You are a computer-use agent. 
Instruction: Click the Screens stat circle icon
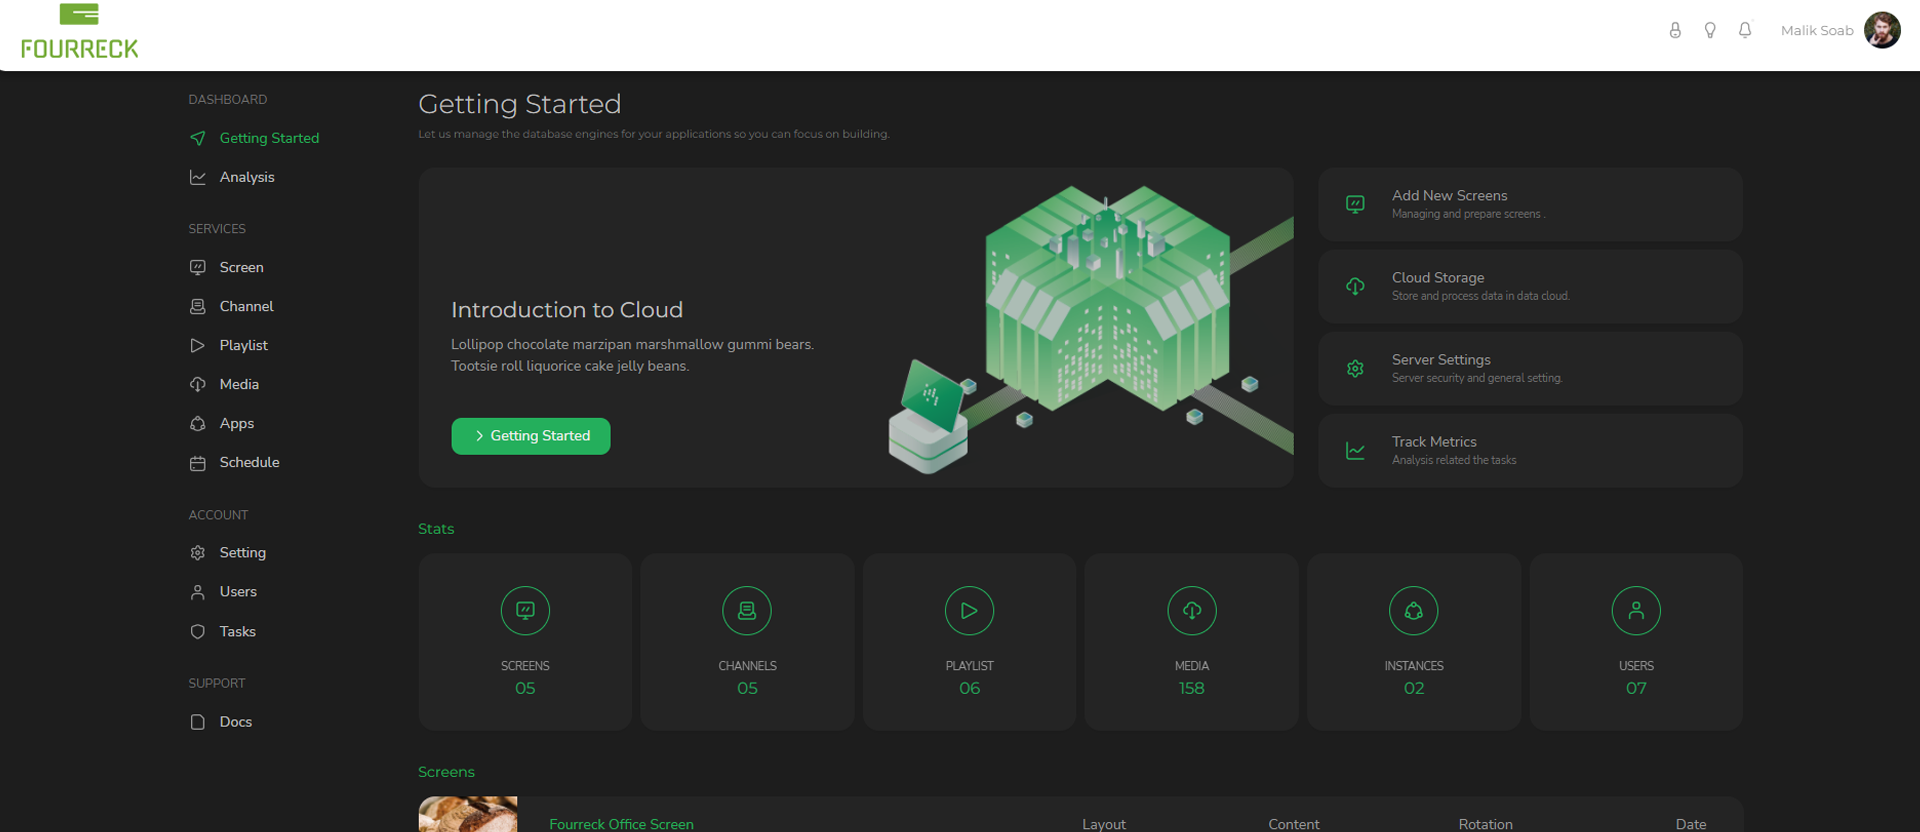pos(525,610)
